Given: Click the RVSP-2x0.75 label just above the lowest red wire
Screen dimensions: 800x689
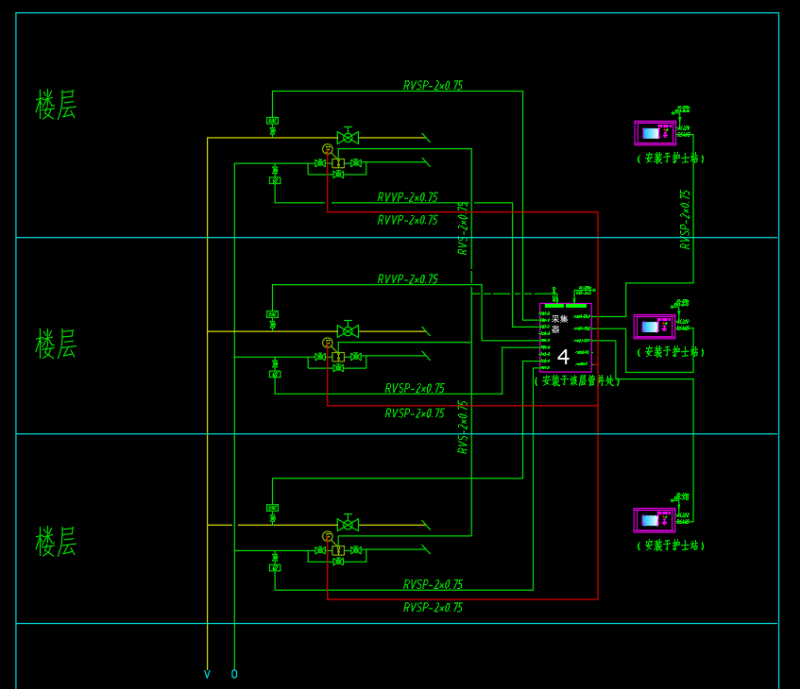Looking at the screenshot, I should pos(433,584).
